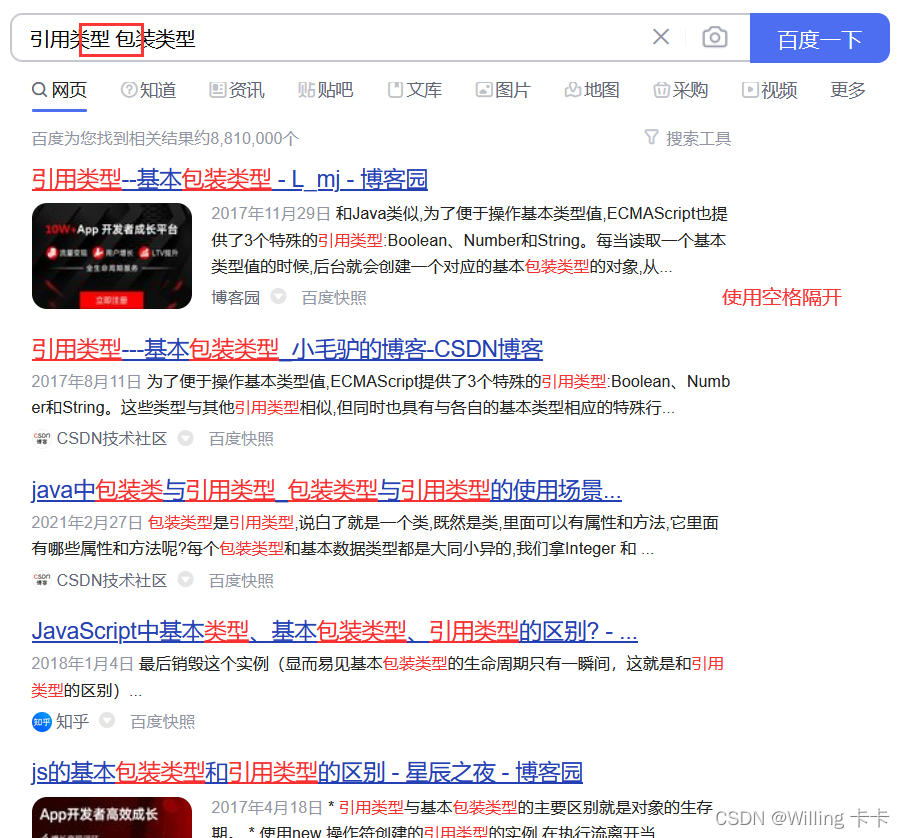Open the 地图 tab

tap(592, 90)
